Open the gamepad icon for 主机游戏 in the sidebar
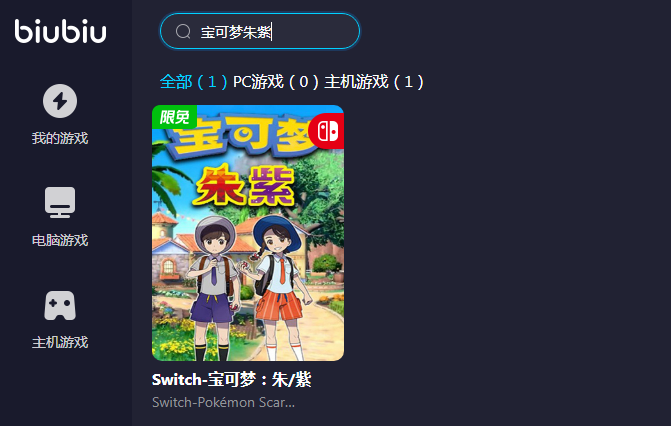The height and width of the screenshot is (426, 671). [60, 306]
